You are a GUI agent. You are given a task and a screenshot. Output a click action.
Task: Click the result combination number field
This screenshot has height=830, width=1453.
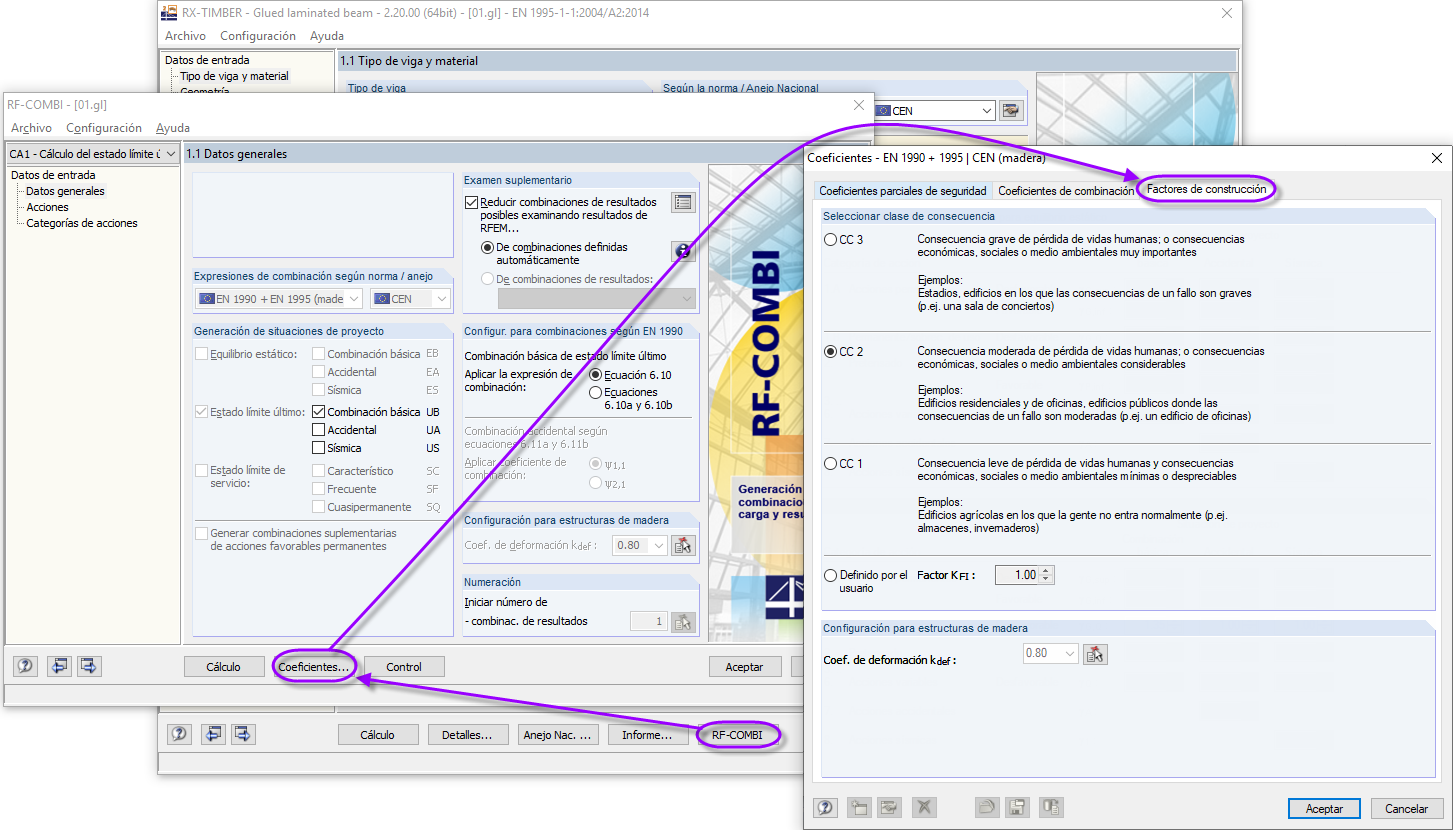[x=649, y=621]
